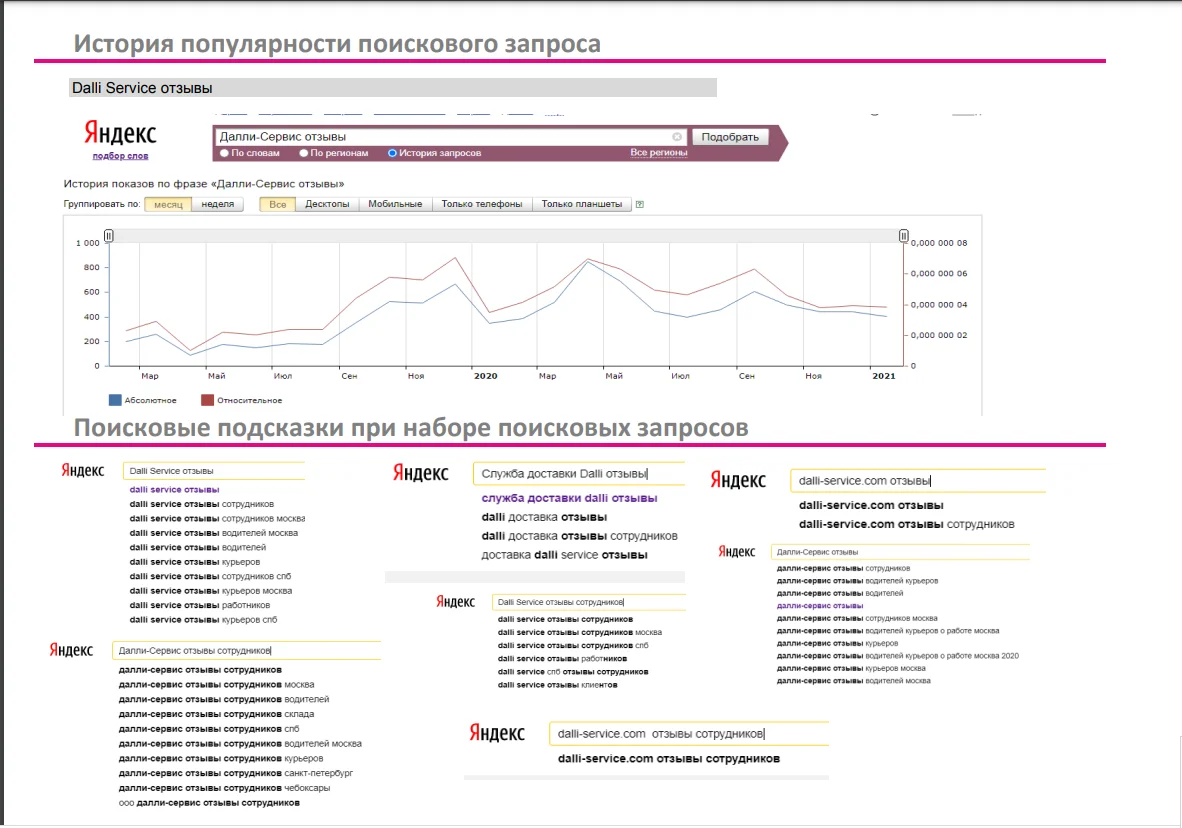Click the Далли-Сервис отзывы сотрудников search box
The height and width of the screenshot is (828, 1182).
pos(247,650)
